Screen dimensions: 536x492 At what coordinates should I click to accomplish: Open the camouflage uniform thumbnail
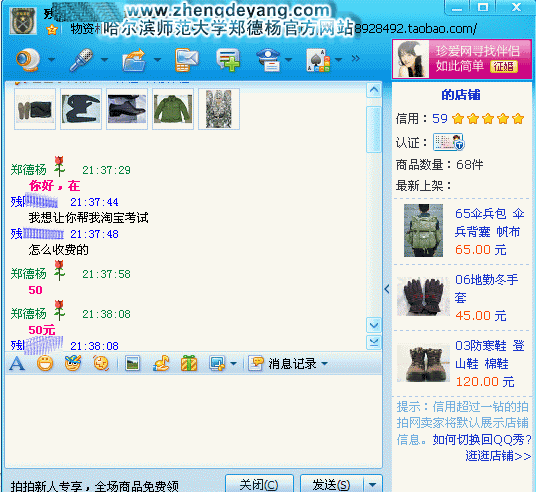219,109
